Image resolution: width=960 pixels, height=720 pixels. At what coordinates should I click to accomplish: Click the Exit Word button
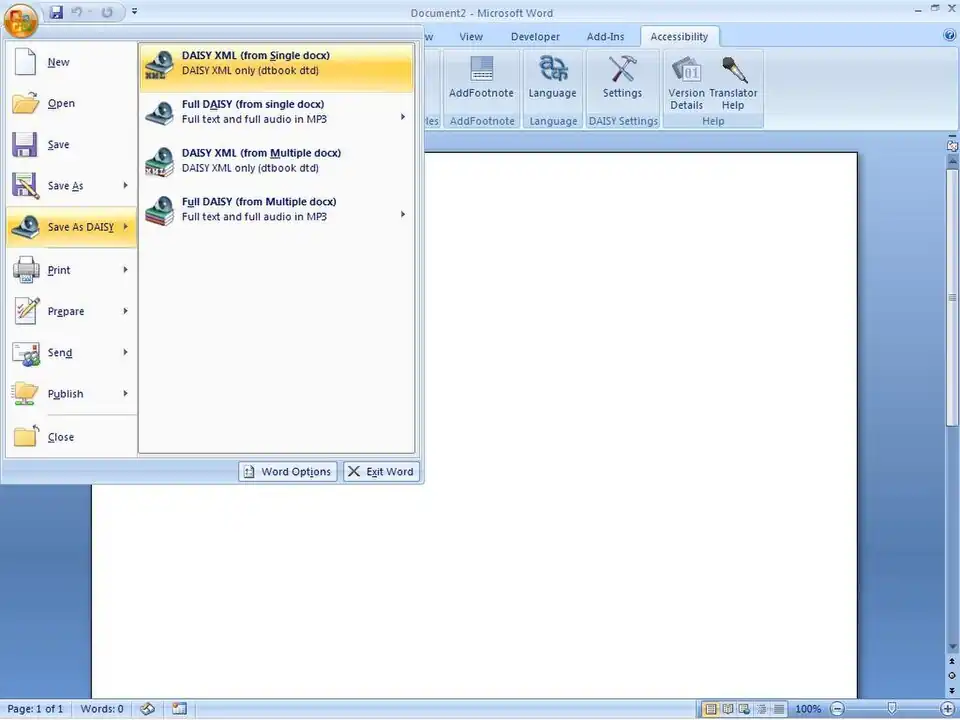(x=381, y=472)
